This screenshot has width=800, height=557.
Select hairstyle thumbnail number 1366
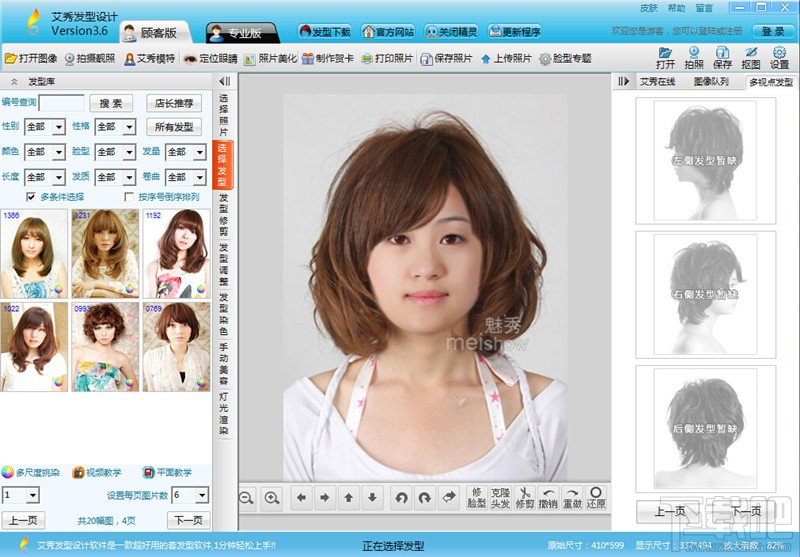(34, 254)
